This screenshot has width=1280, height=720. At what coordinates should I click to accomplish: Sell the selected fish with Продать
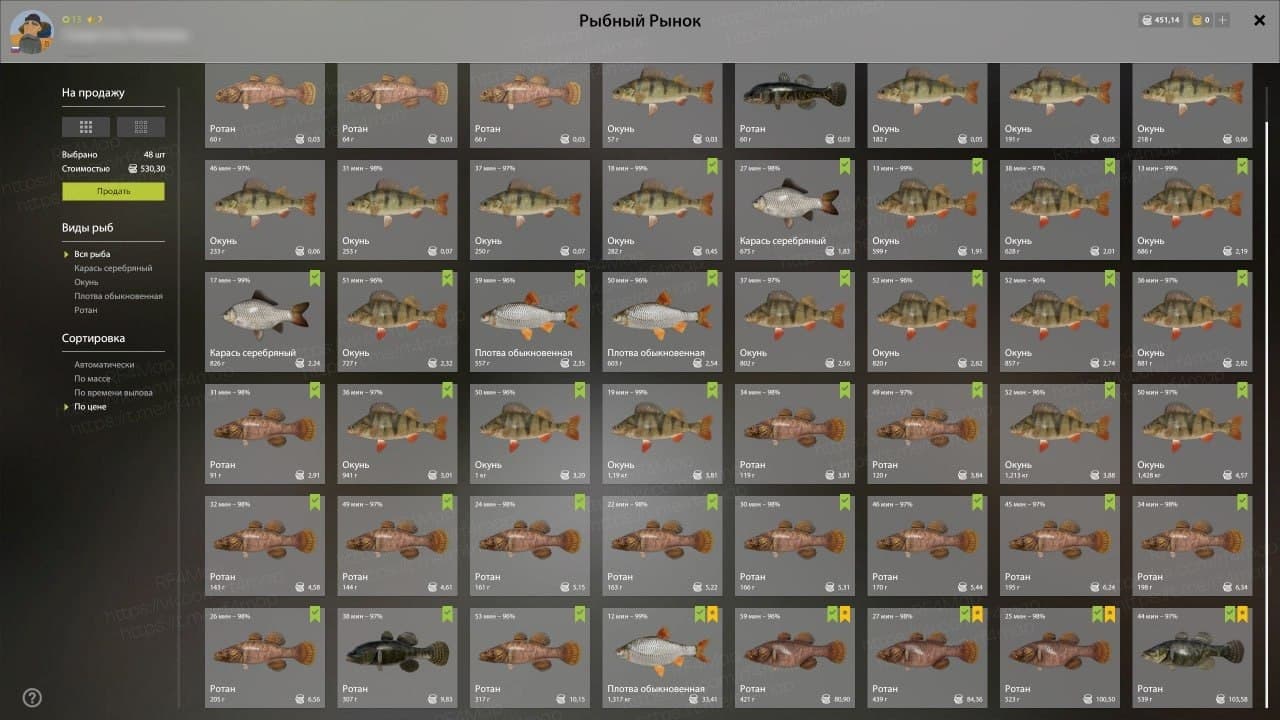coord(113,191)
